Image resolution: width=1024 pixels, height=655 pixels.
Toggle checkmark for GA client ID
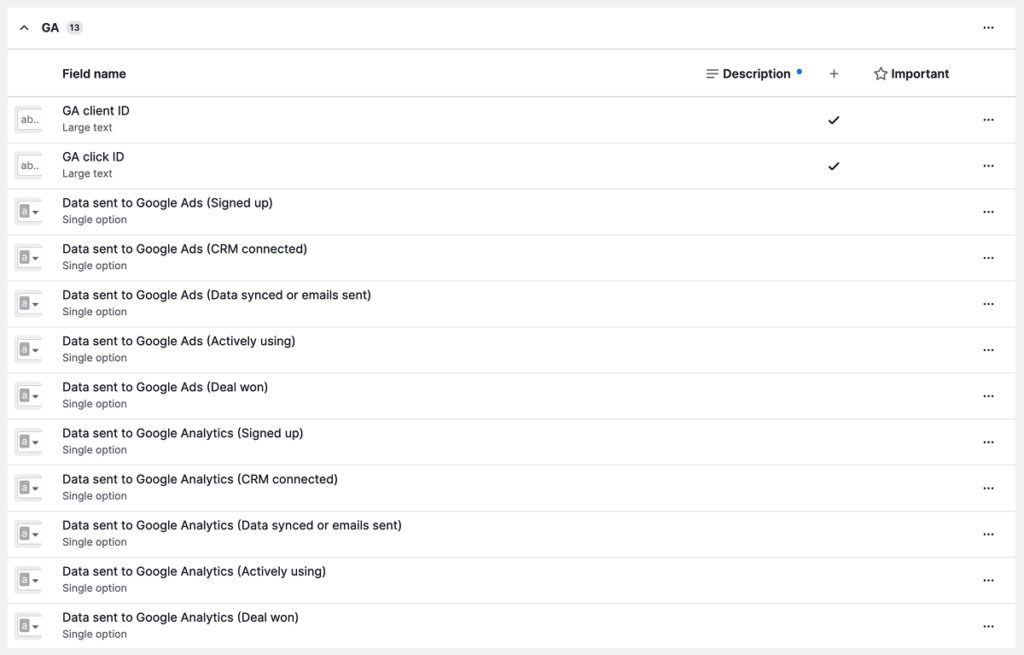(x=834, y=120)
